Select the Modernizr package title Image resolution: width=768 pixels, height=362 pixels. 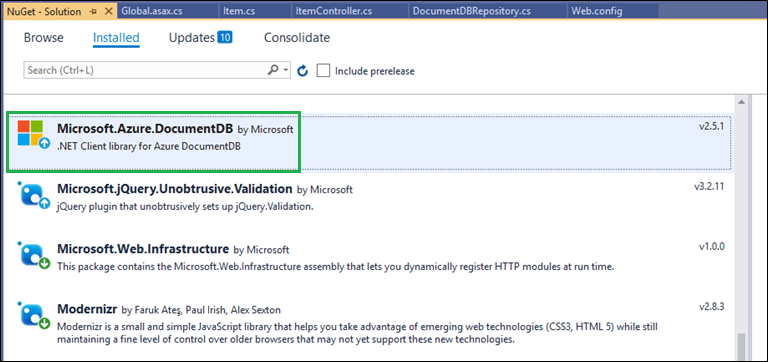click(87, 309)
